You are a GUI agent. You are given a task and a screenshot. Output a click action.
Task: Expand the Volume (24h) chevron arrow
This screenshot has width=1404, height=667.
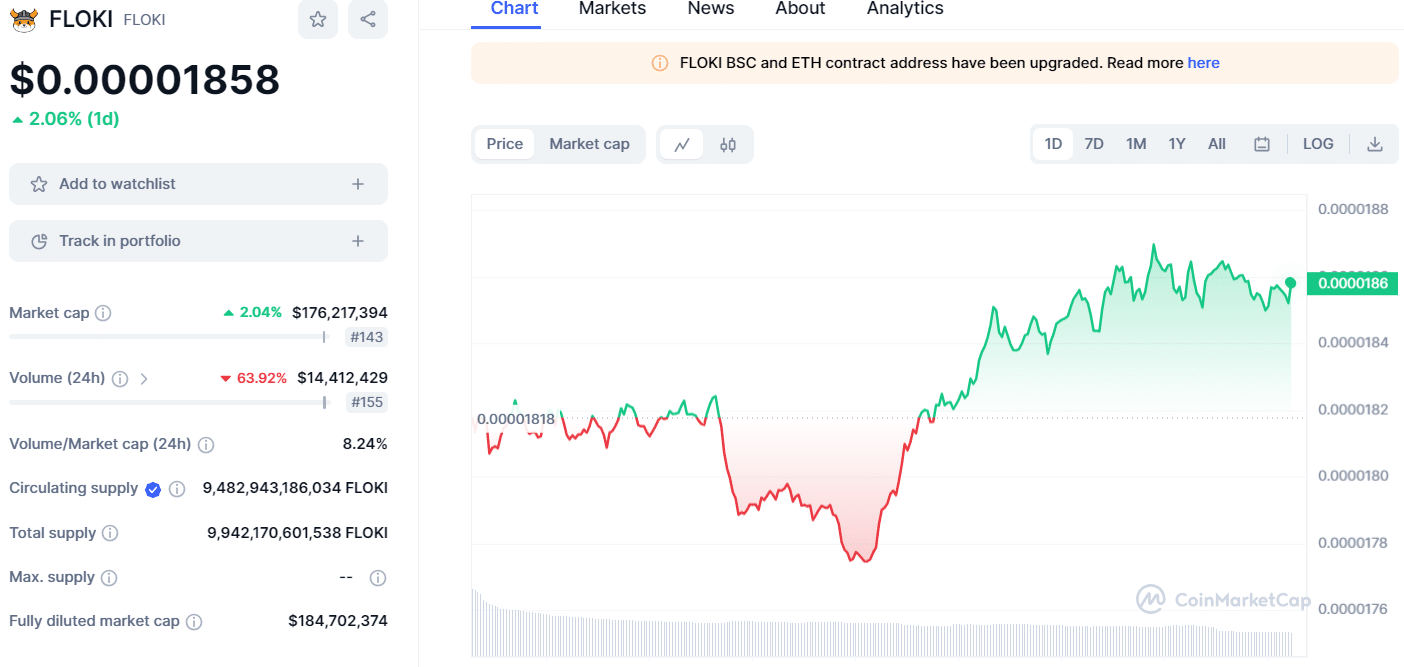(x=144, y=378)
